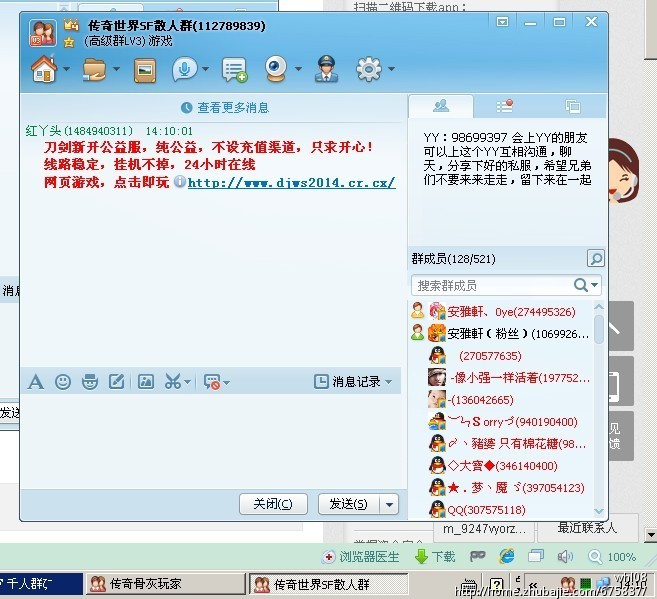Screen dimensions: 657x599
Task: Click the 关闭(C) close button
Action: coord(273,504)
